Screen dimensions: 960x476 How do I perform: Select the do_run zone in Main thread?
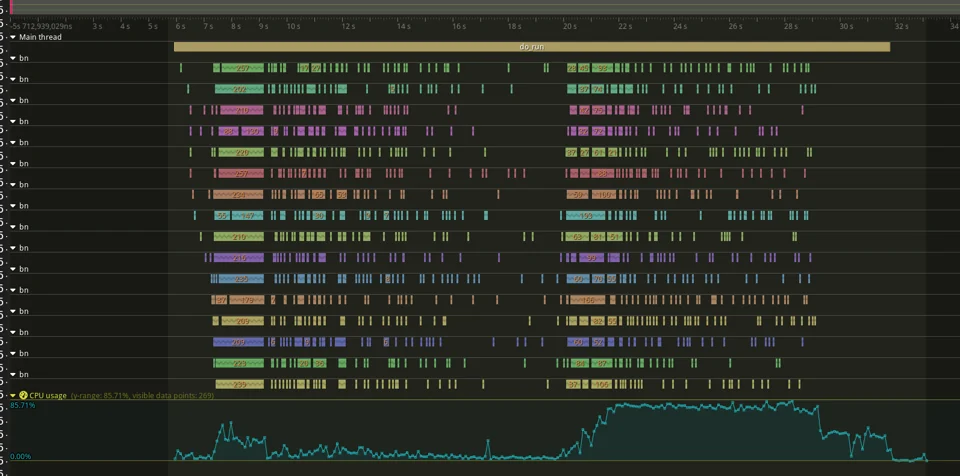coord(531,47)
